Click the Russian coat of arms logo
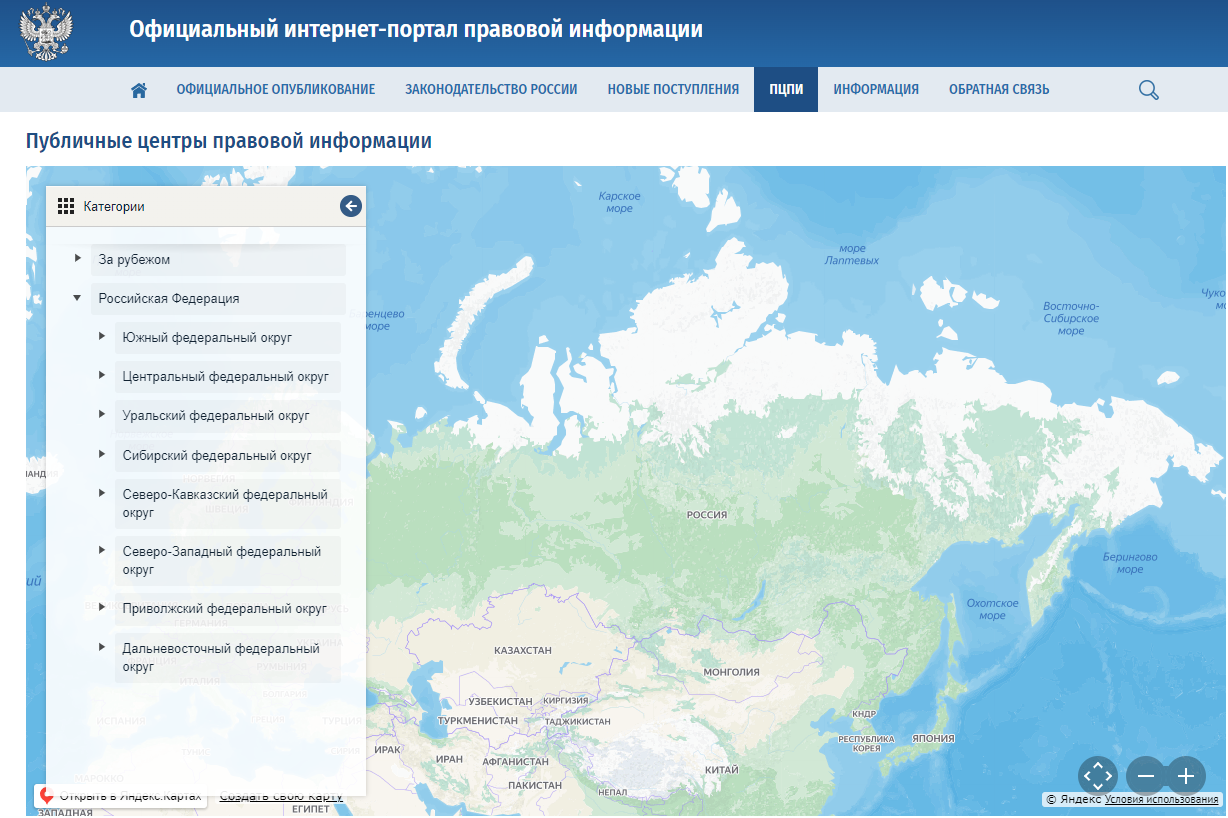 tap(47, 33)
